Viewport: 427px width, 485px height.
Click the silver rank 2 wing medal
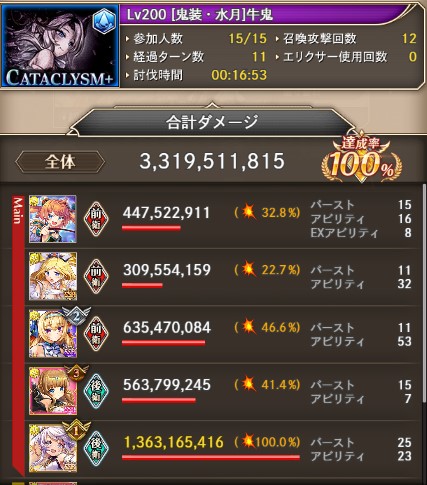coord(77,316)
